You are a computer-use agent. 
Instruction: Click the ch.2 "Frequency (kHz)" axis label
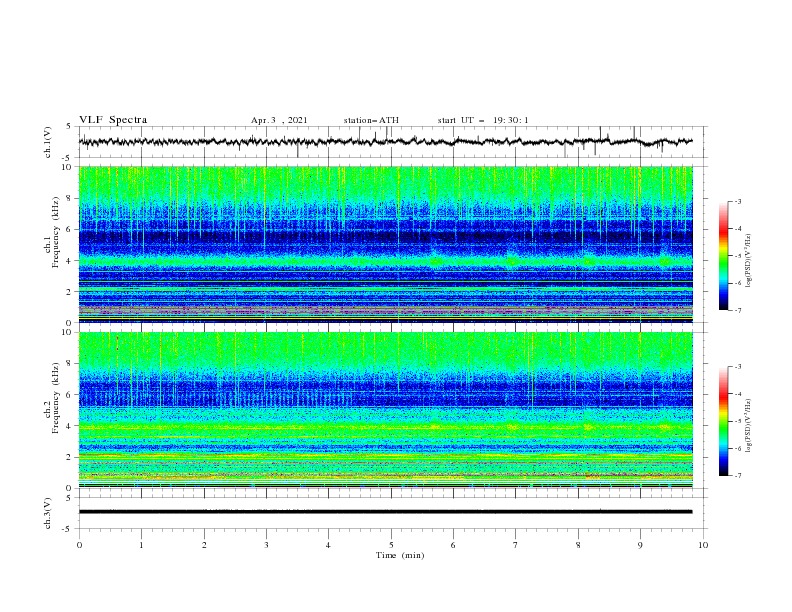pos(56,398)
